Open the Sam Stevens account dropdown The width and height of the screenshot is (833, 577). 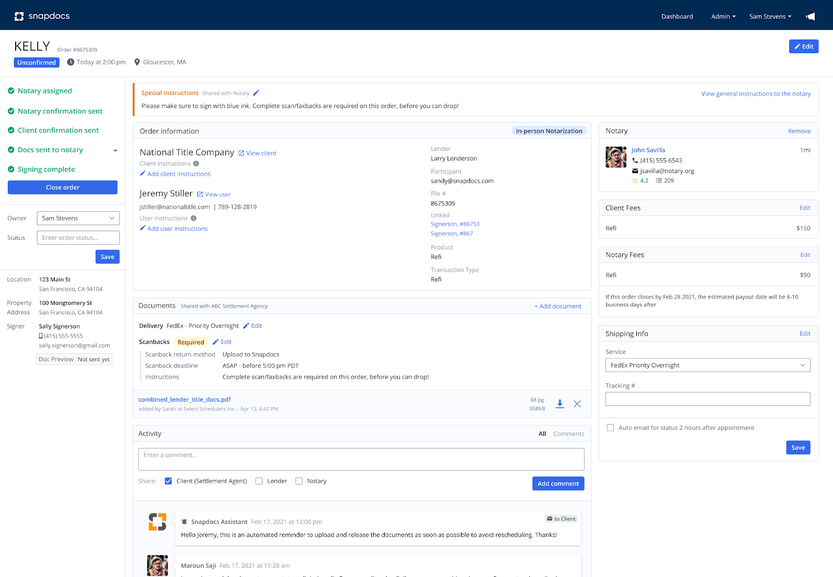(x=770, y=16)
